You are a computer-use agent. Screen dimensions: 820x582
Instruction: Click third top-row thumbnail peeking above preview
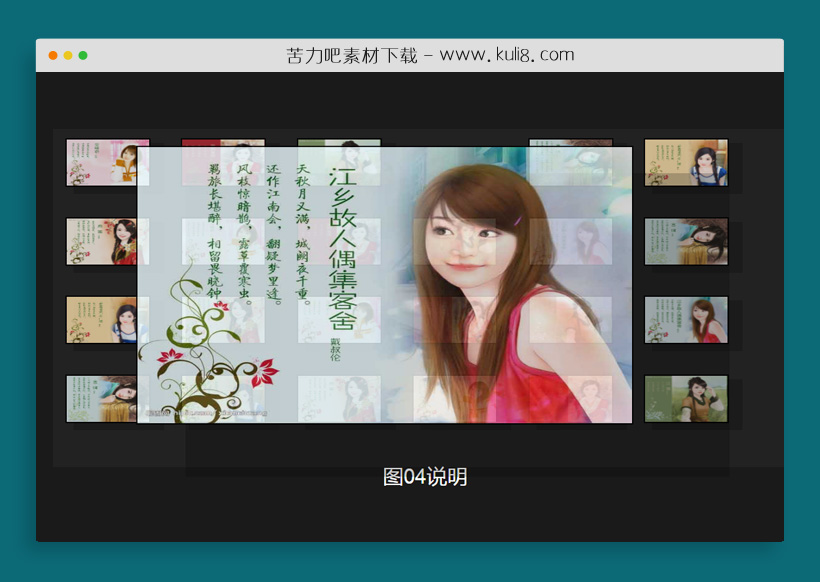pyautogui.click(x=339, y=142)
